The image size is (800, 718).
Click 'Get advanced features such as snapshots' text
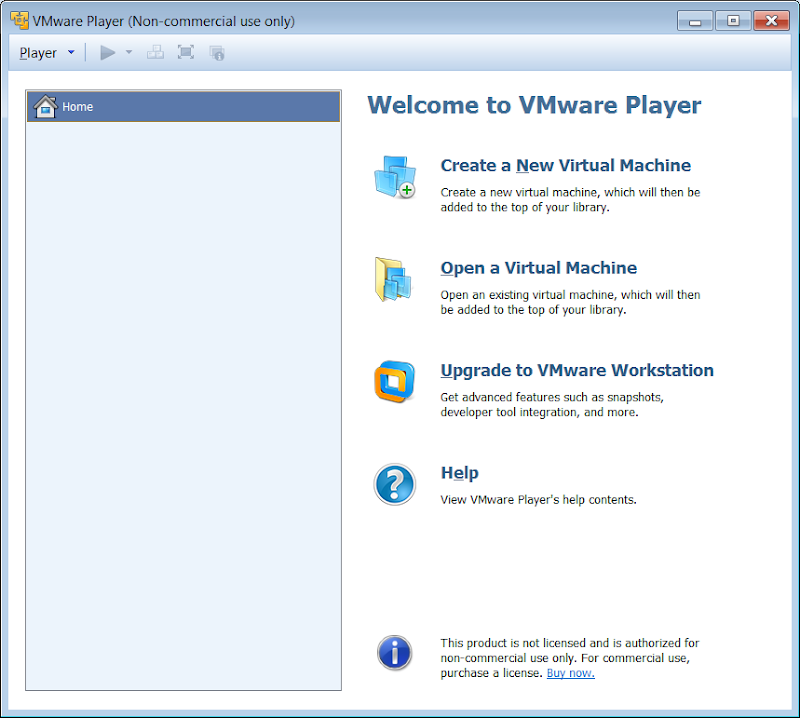point(552,405)
